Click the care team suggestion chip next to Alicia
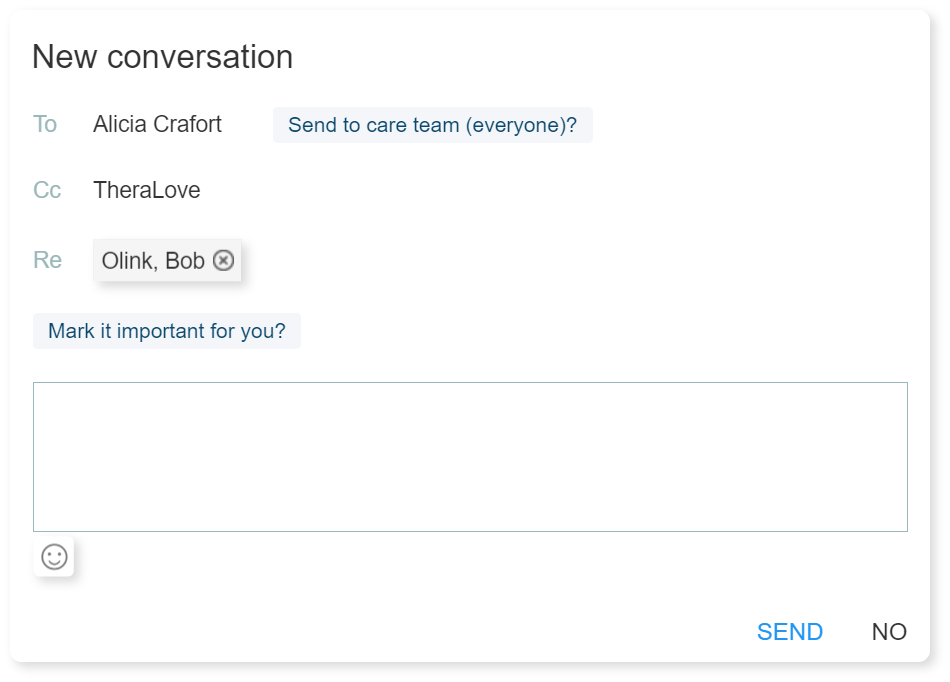 click(x=433, y=125)
